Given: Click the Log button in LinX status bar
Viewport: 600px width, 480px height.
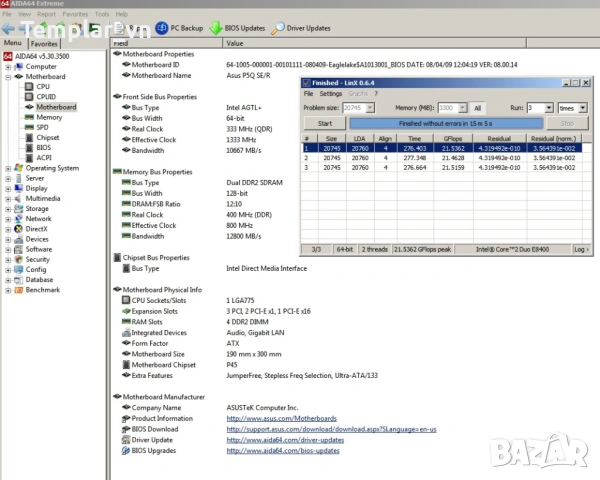Looking at the screenshot, I should pyautogui.click(x=581, y=250).
